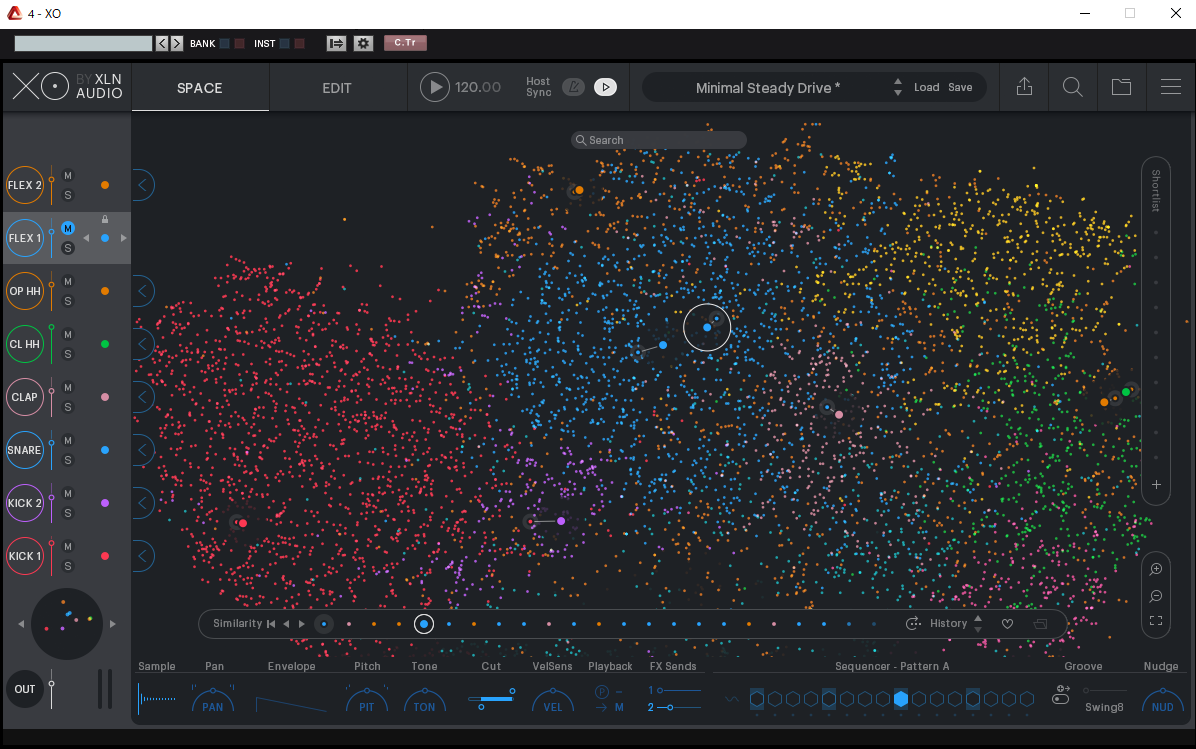Fit the space view to full screen
Screen dimensions: 1196x749
(x=1156, y=621)
